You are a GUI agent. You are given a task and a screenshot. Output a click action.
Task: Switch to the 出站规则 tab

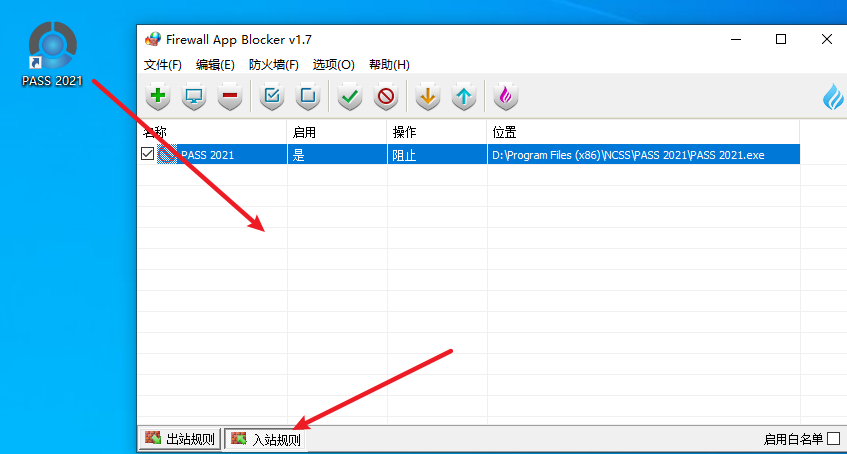(179, 439)
